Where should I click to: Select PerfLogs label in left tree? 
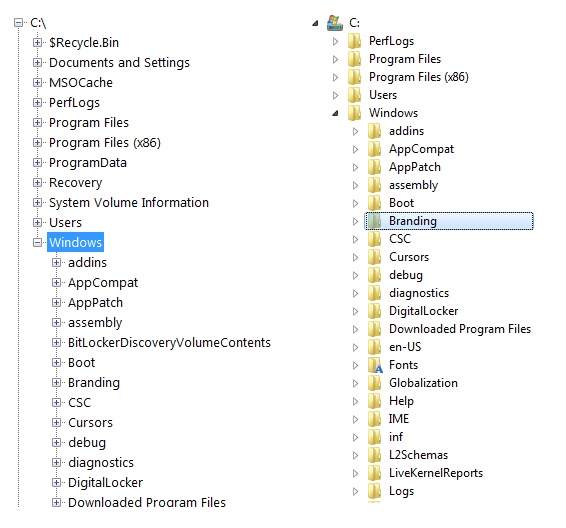coord(74,103)
